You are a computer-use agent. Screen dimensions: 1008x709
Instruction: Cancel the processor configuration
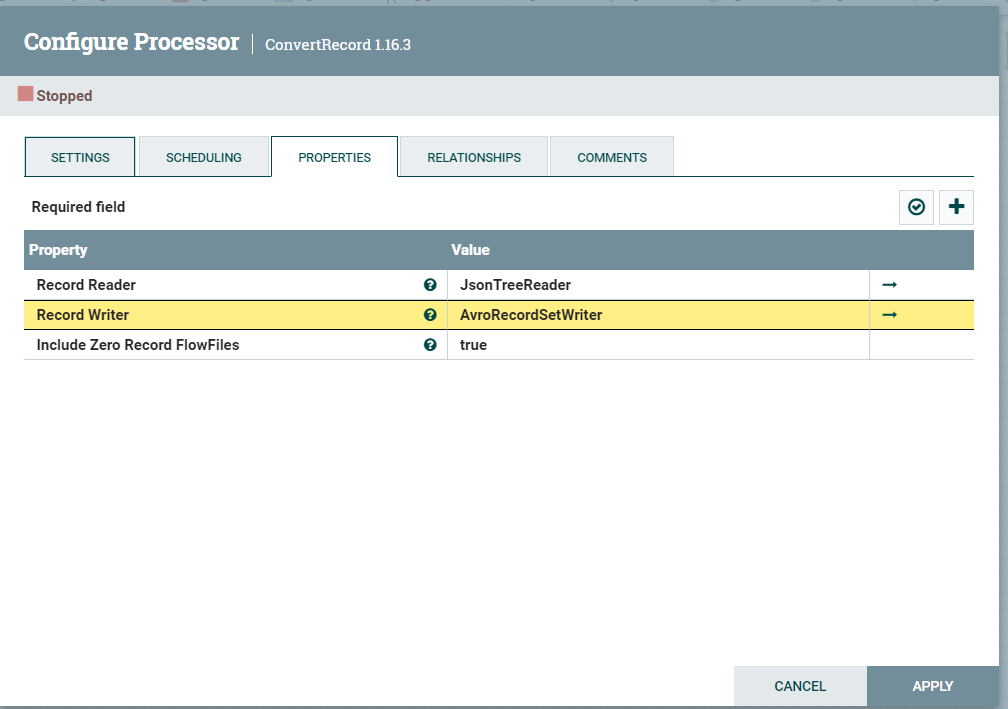click(x=800, y=686)
